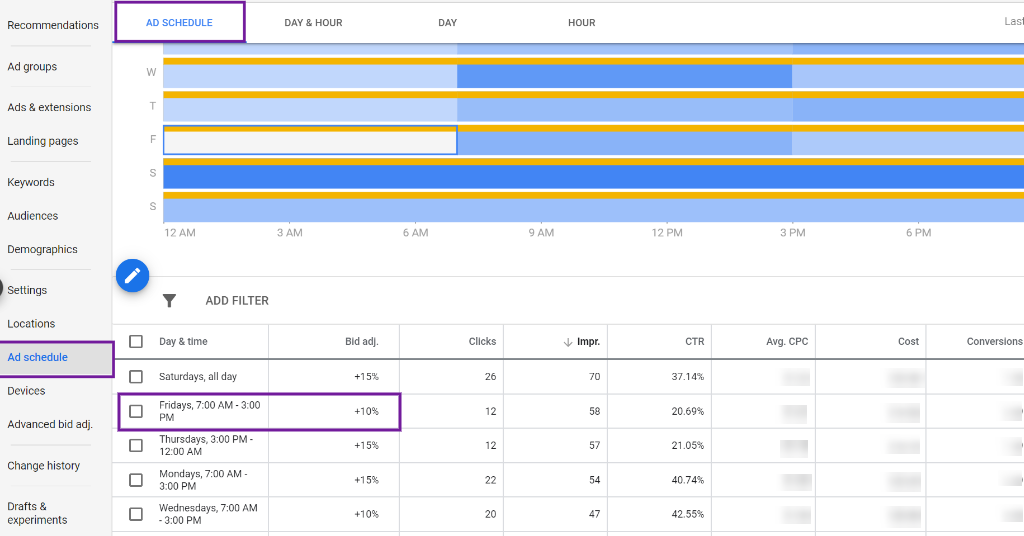Check the Saturdays, all day row checkbox
The image size is (1024, 536).
136,377
